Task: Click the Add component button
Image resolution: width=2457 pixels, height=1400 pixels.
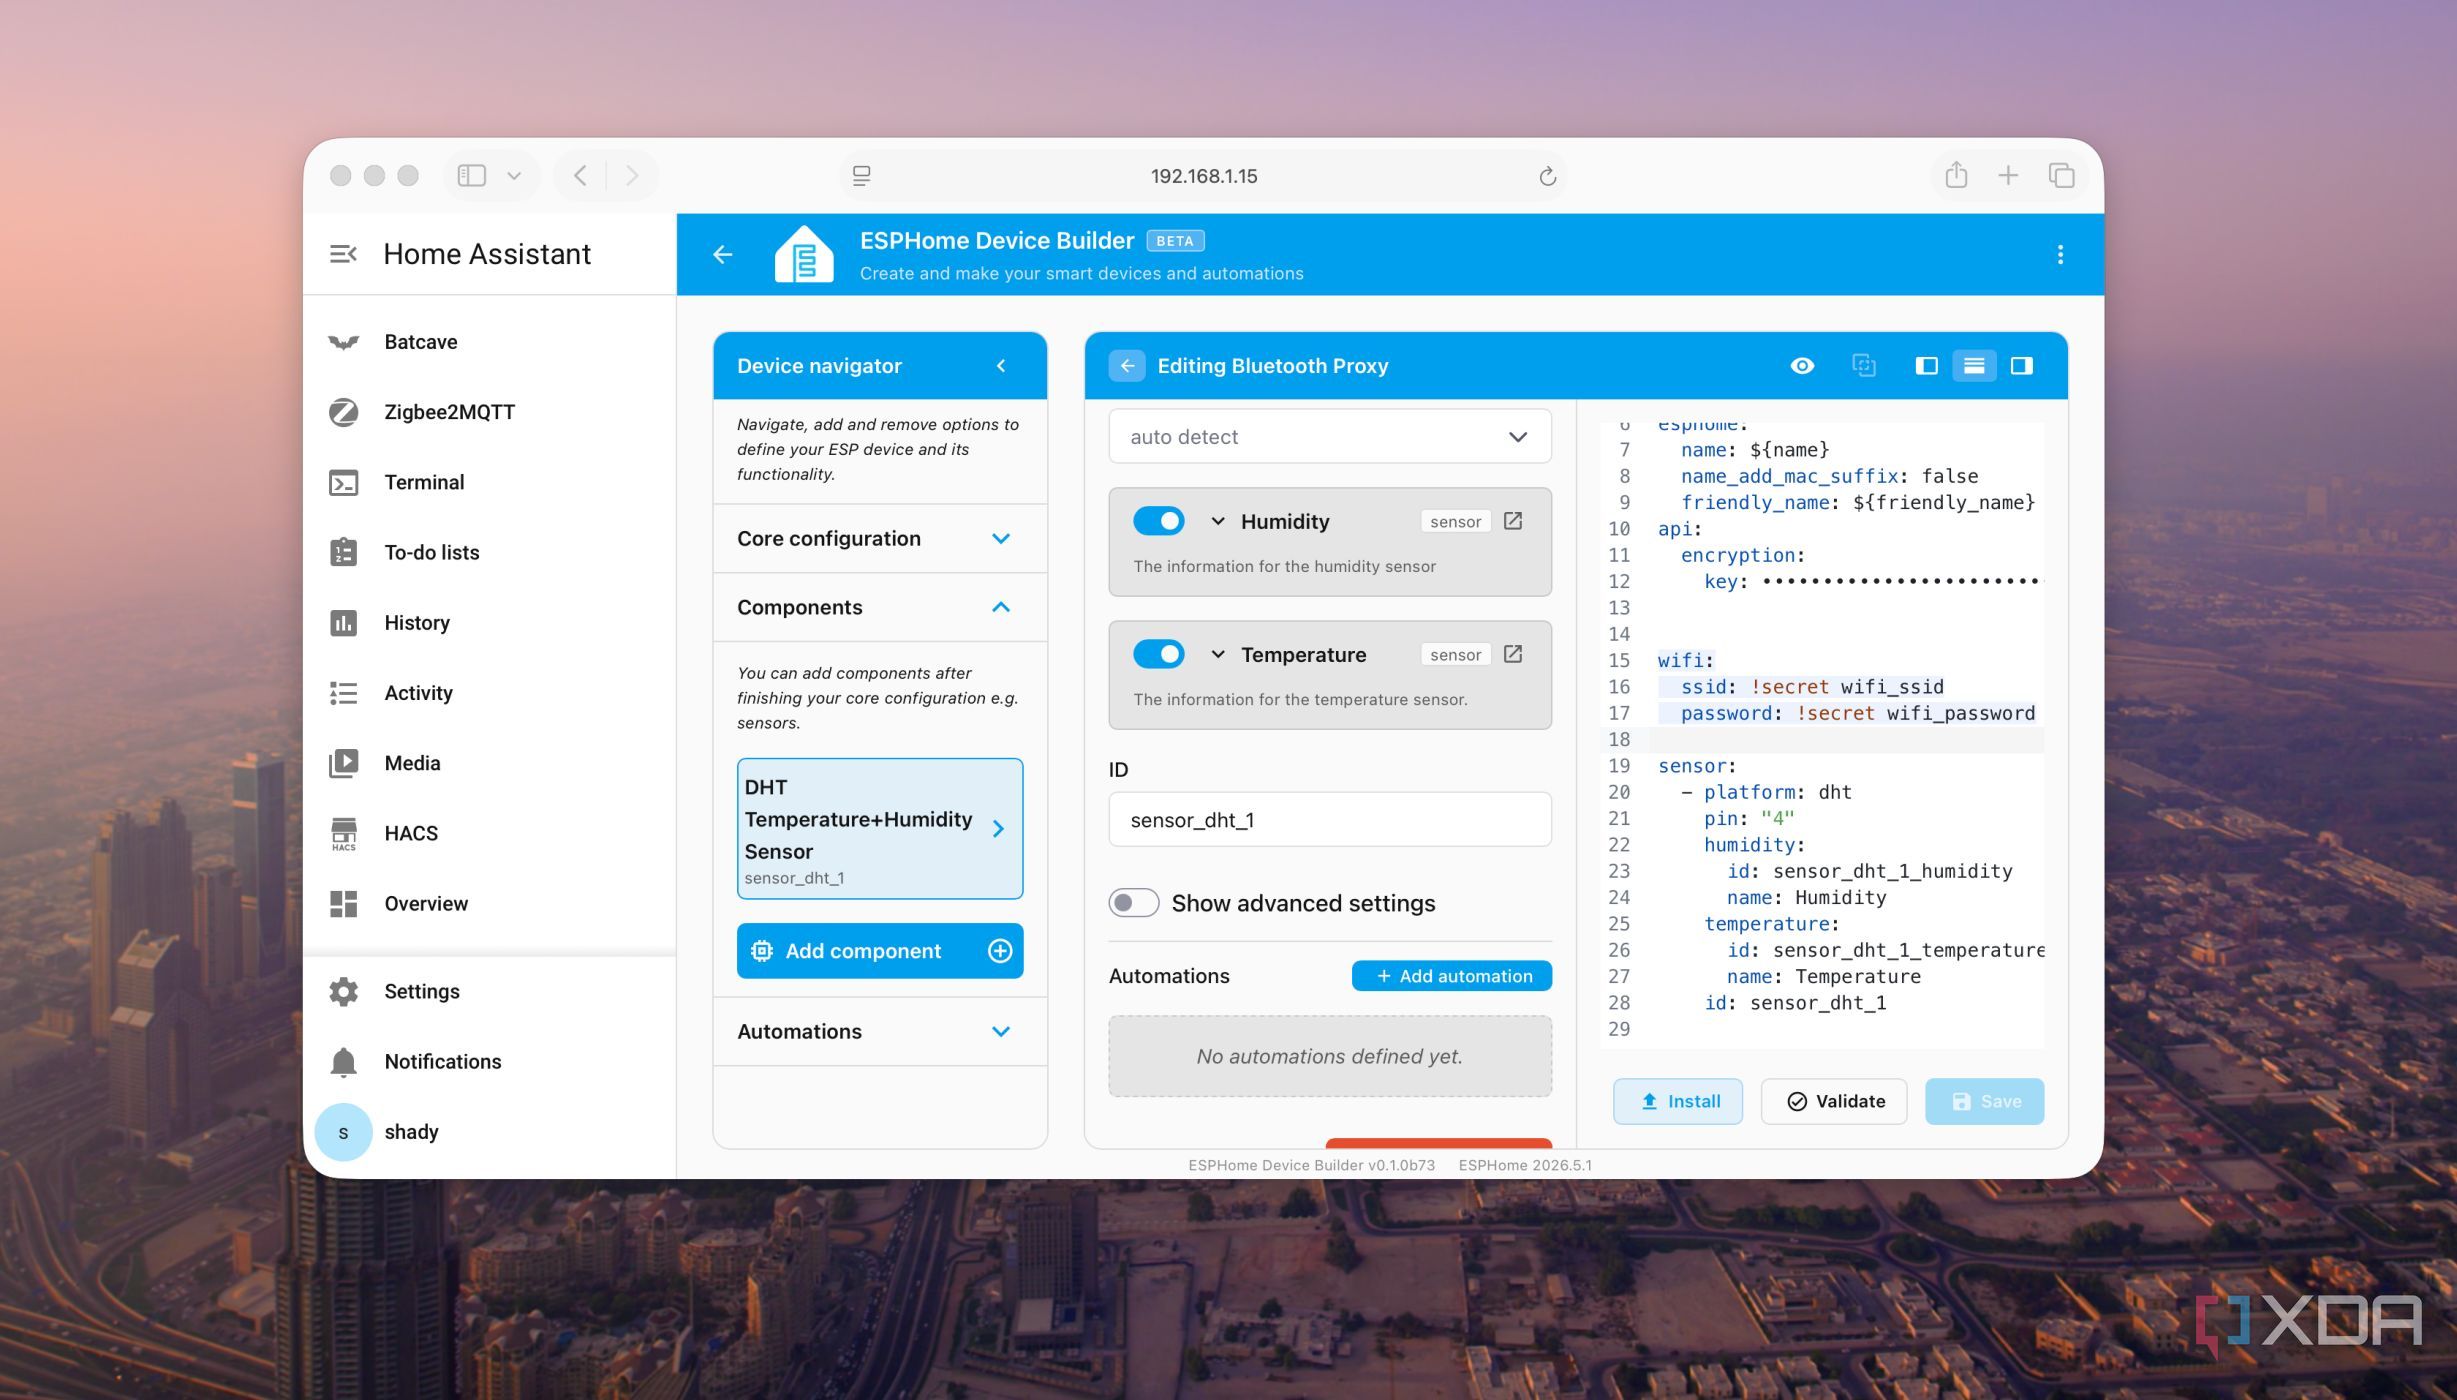Action: 879,951
